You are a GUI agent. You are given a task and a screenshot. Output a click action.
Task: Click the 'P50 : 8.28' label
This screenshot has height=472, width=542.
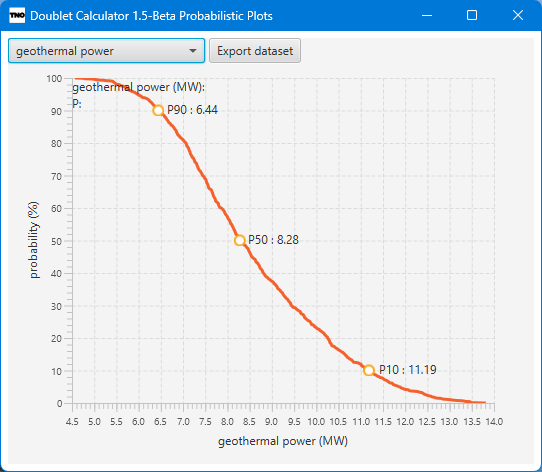pyautogui.click(x=273, y=240)
